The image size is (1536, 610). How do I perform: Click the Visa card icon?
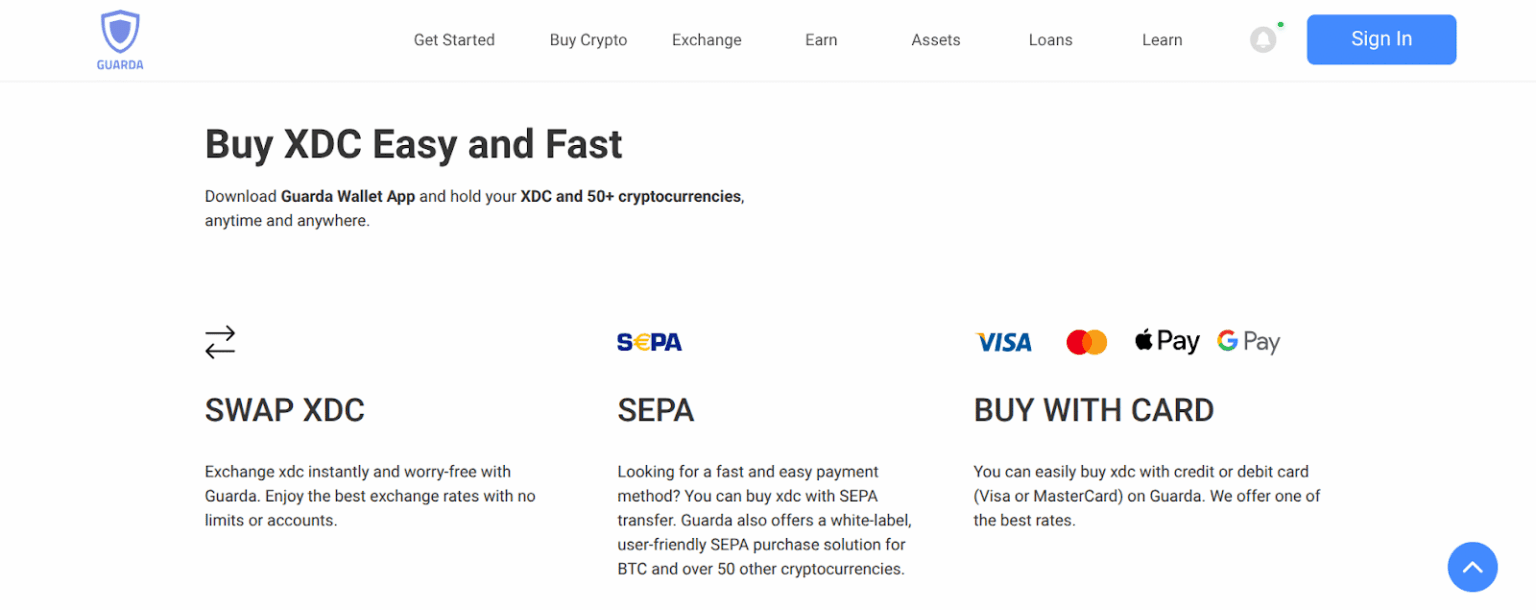pyautogui.click(x=1003, y=341)
